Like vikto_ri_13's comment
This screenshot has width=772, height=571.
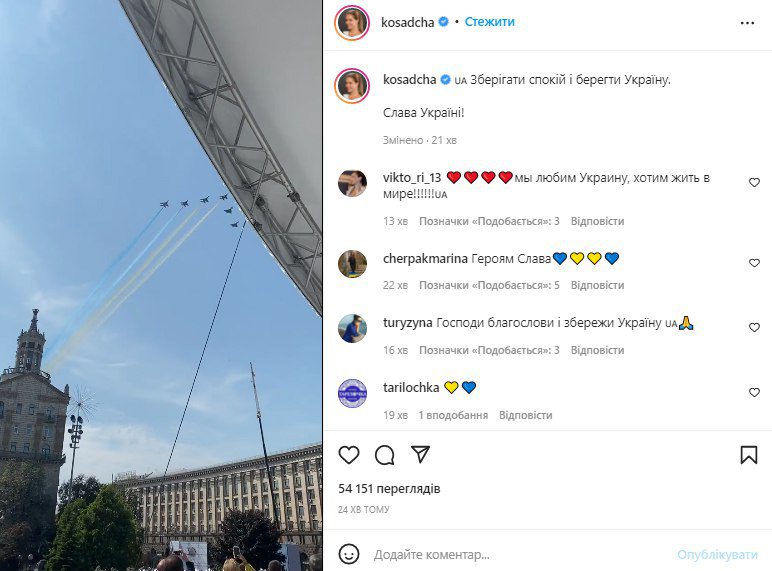(x=754, y=183)
